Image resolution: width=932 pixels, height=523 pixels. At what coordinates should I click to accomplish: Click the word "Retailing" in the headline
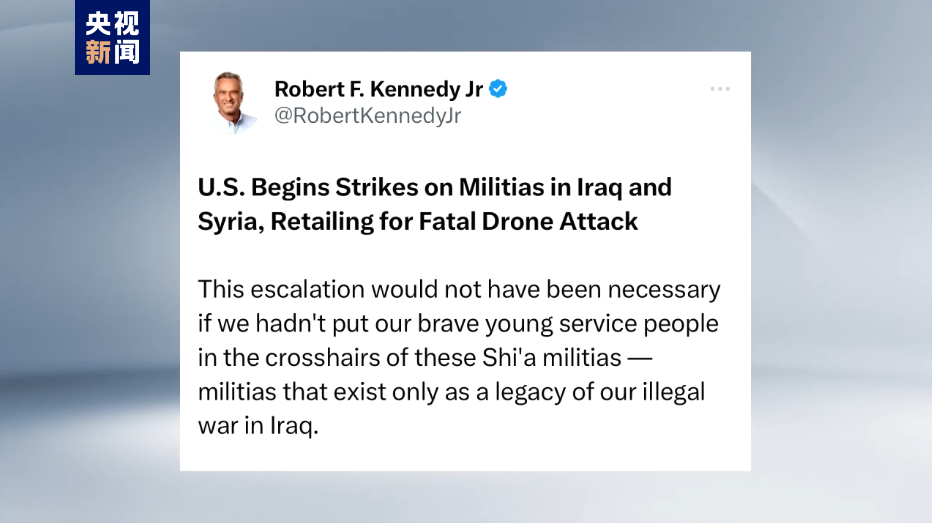pyautogui.click(x=322, y=221)
